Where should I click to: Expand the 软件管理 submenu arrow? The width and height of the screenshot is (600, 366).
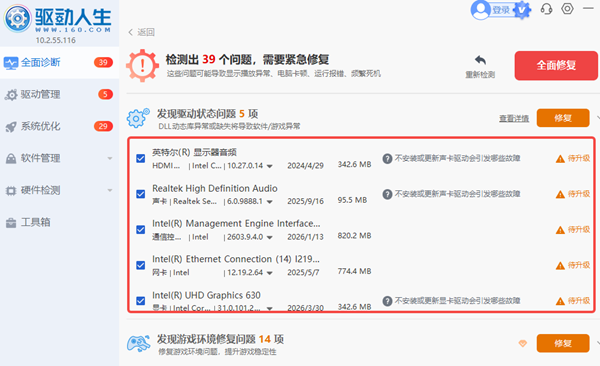click(110, 158)
